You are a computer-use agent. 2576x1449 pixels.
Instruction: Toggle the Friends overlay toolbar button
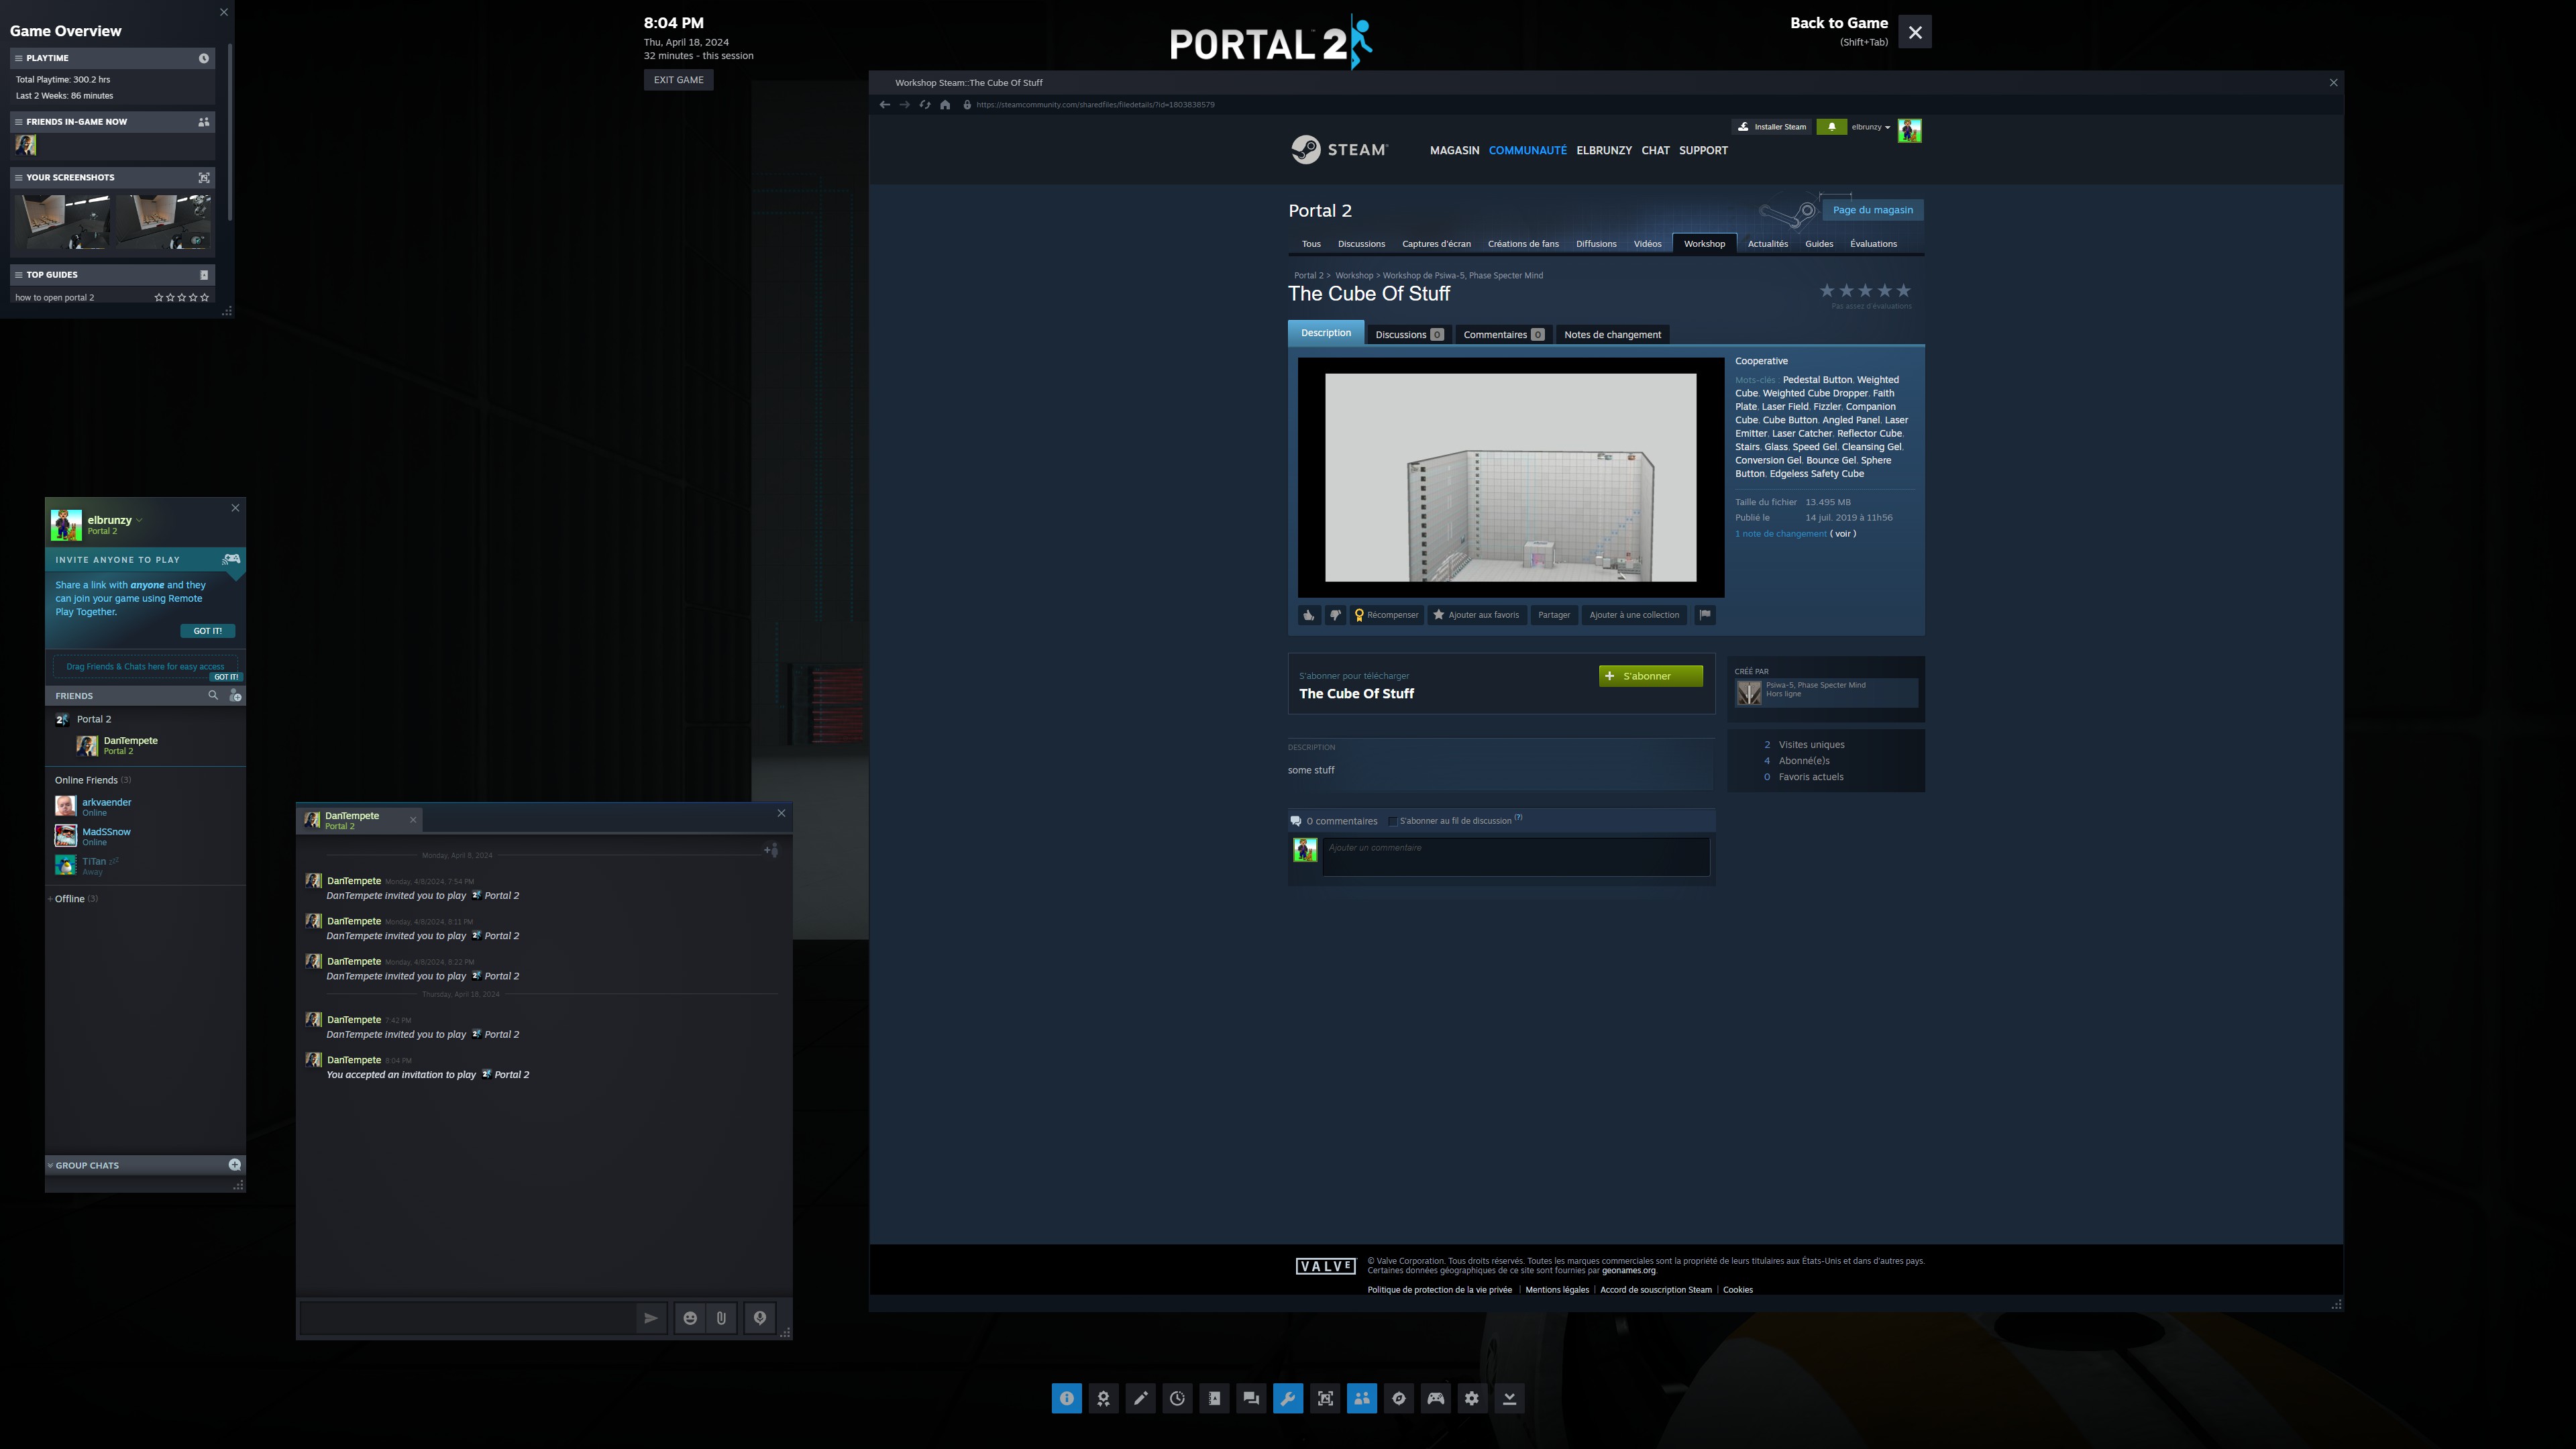point(1361,1399)
